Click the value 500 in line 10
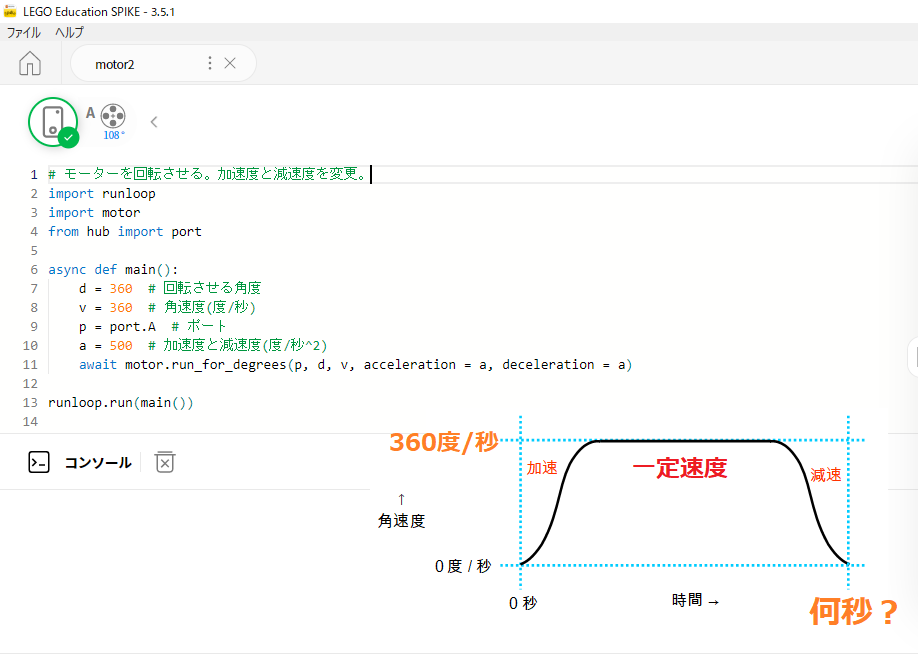The height and width of the screenshot is (660, 918). (x=121, y=346)
